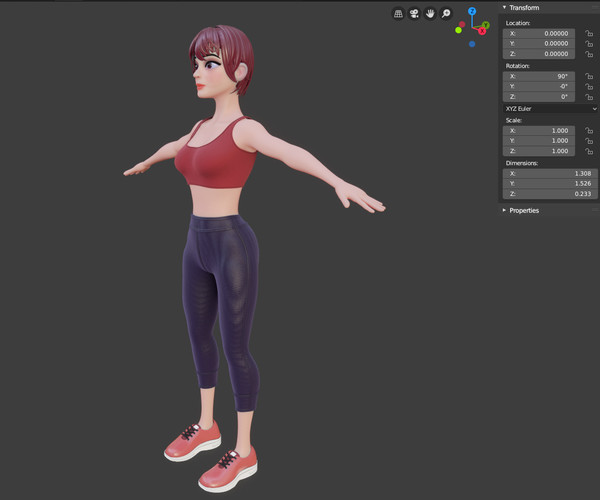The image size is (600, 500).
Task: Lock the Rotation Z value
Action: click(x=589, y=97)
